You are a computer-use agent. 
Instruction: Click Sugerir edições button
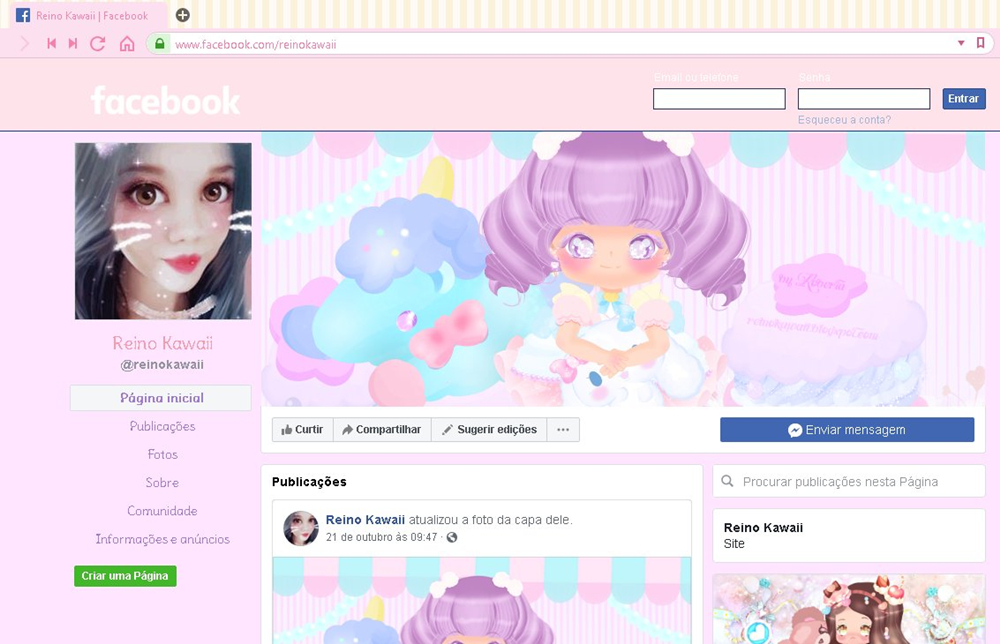489,430
